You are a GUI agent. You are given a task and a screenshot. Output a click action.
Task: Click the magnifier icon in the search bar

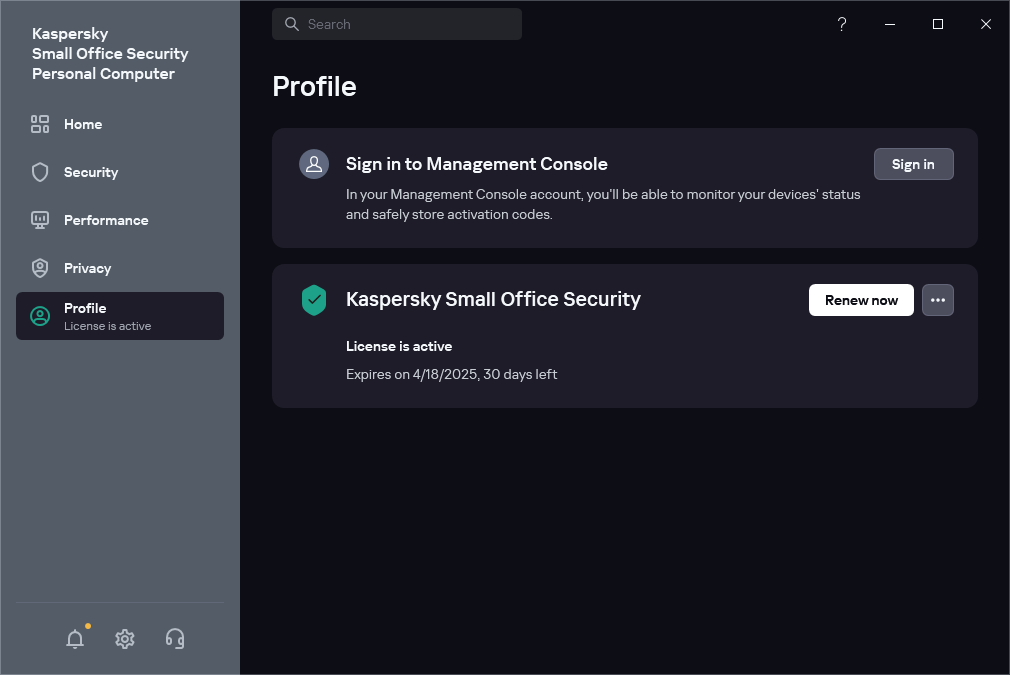point(291,23)
